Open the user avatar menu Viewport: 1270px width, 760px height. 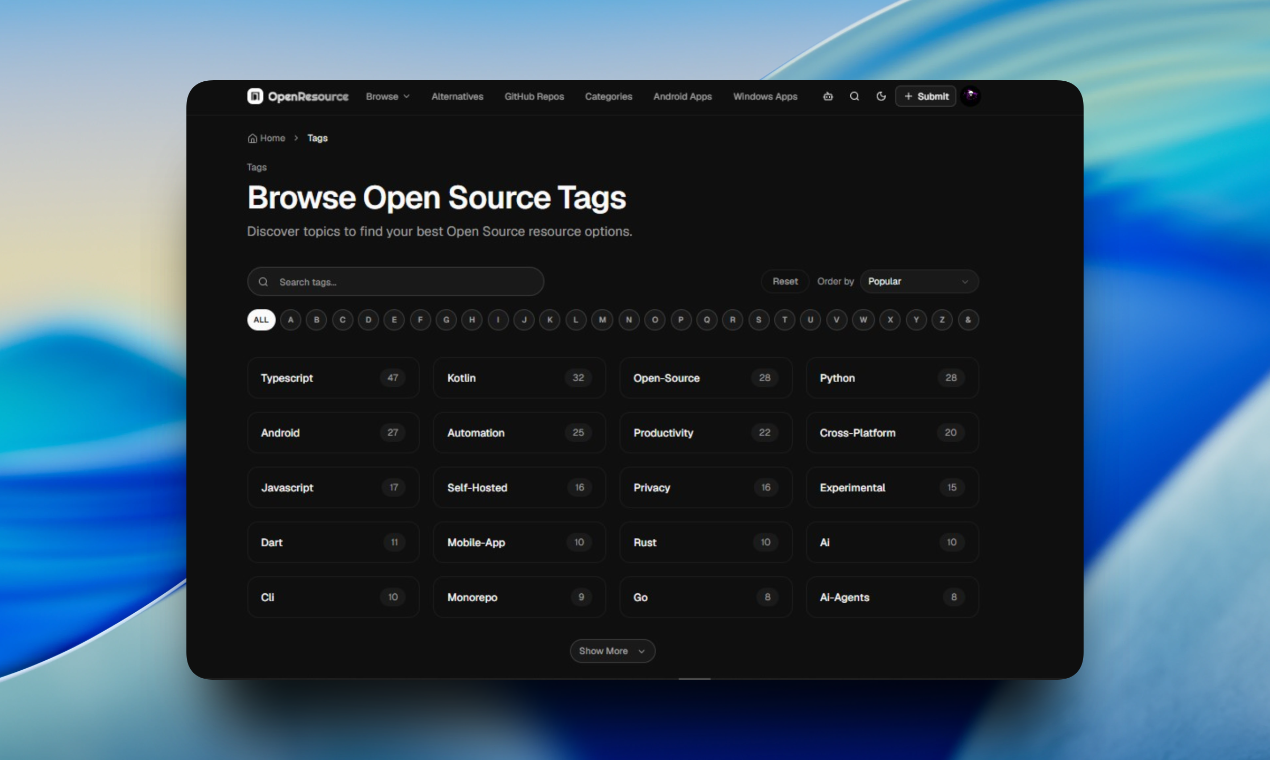pos(970,96)
